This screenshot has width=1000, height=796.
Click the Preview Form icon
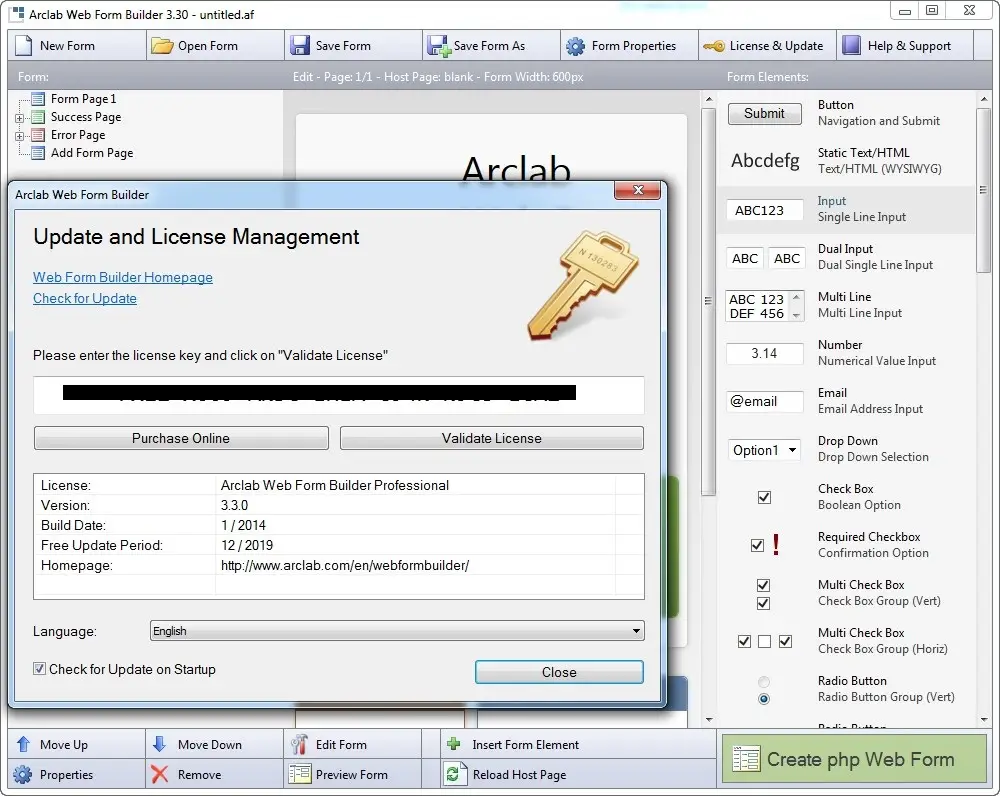299,774
